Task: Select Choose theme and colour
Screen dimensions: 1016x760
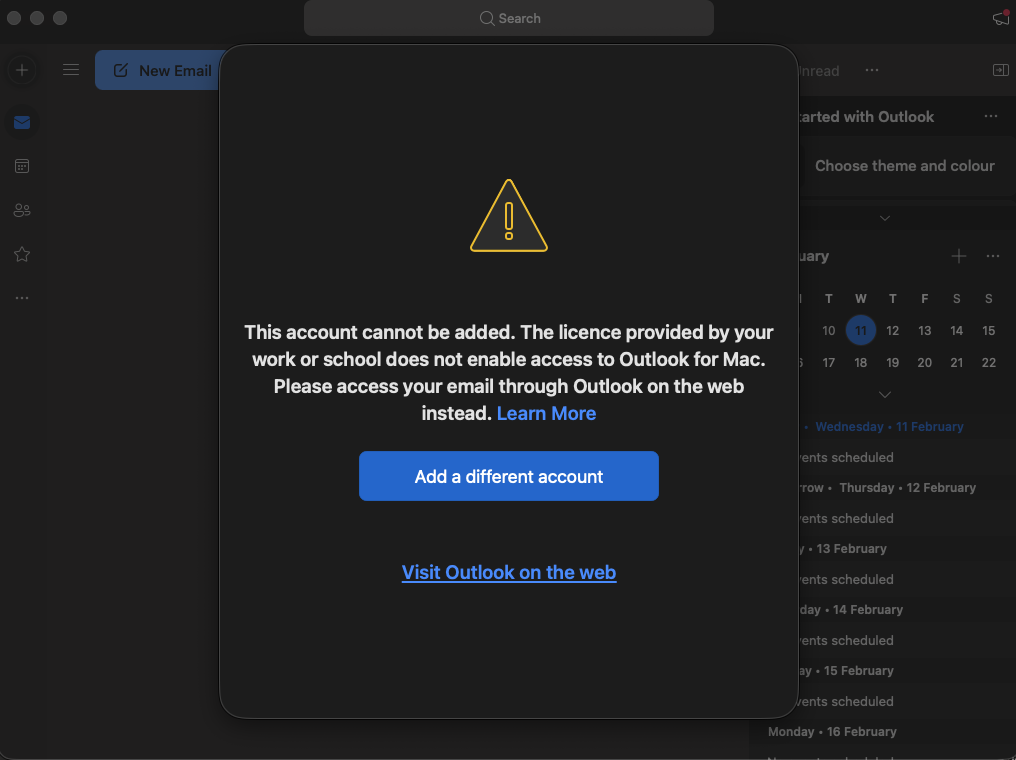Action: point(905,166)
